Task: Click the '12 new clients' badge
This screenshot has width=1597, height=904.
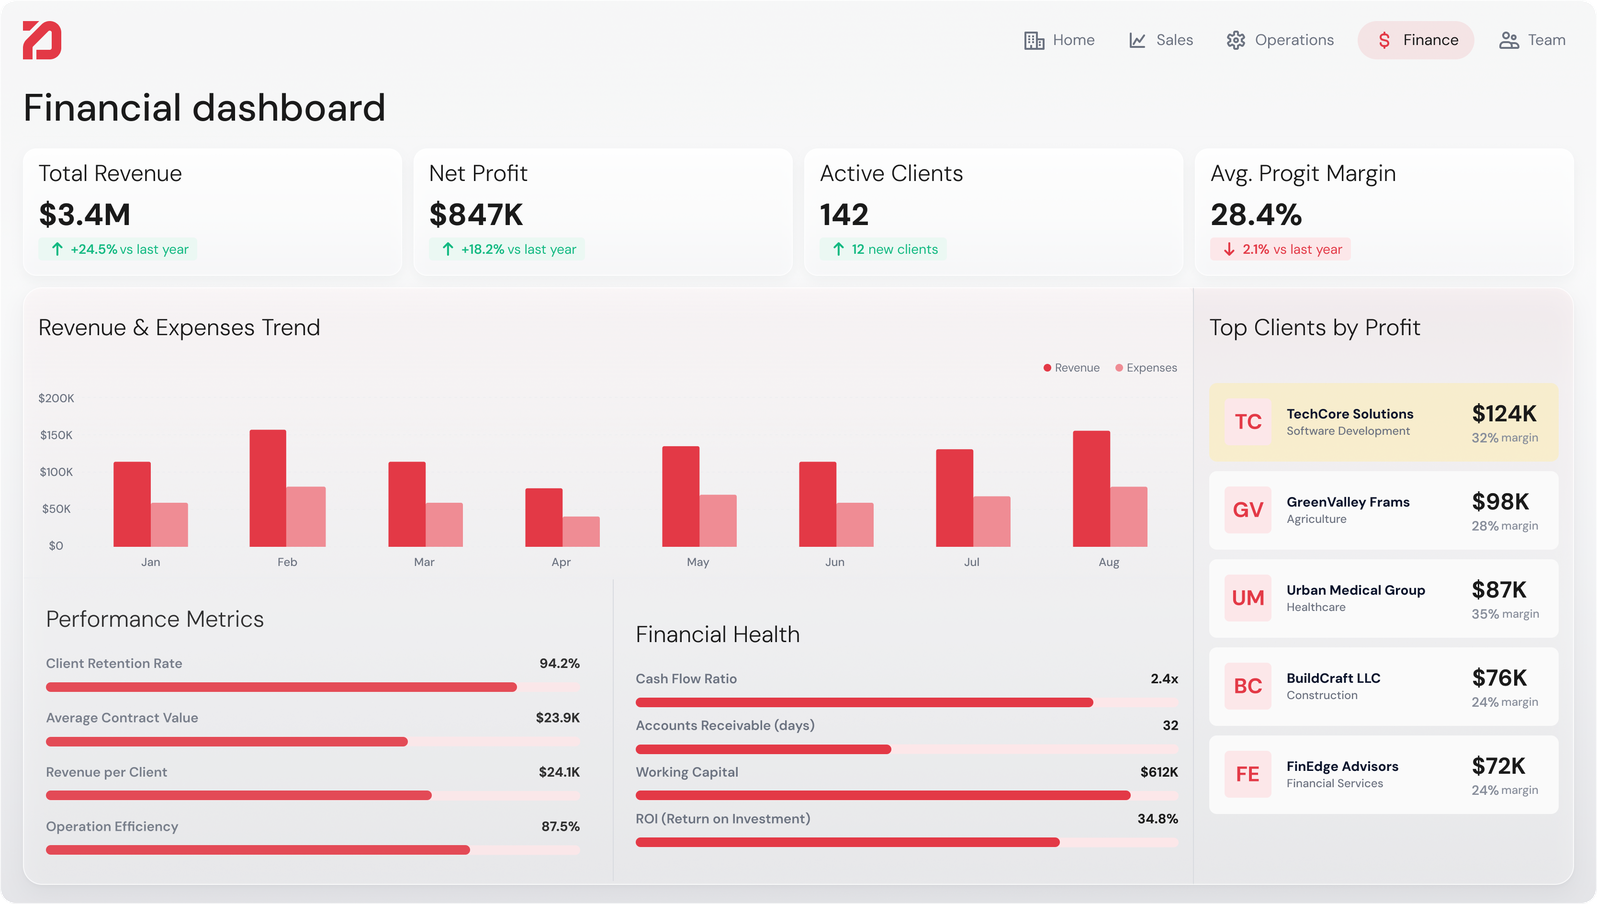Action: pyautogui.click(x=883, y=249)
